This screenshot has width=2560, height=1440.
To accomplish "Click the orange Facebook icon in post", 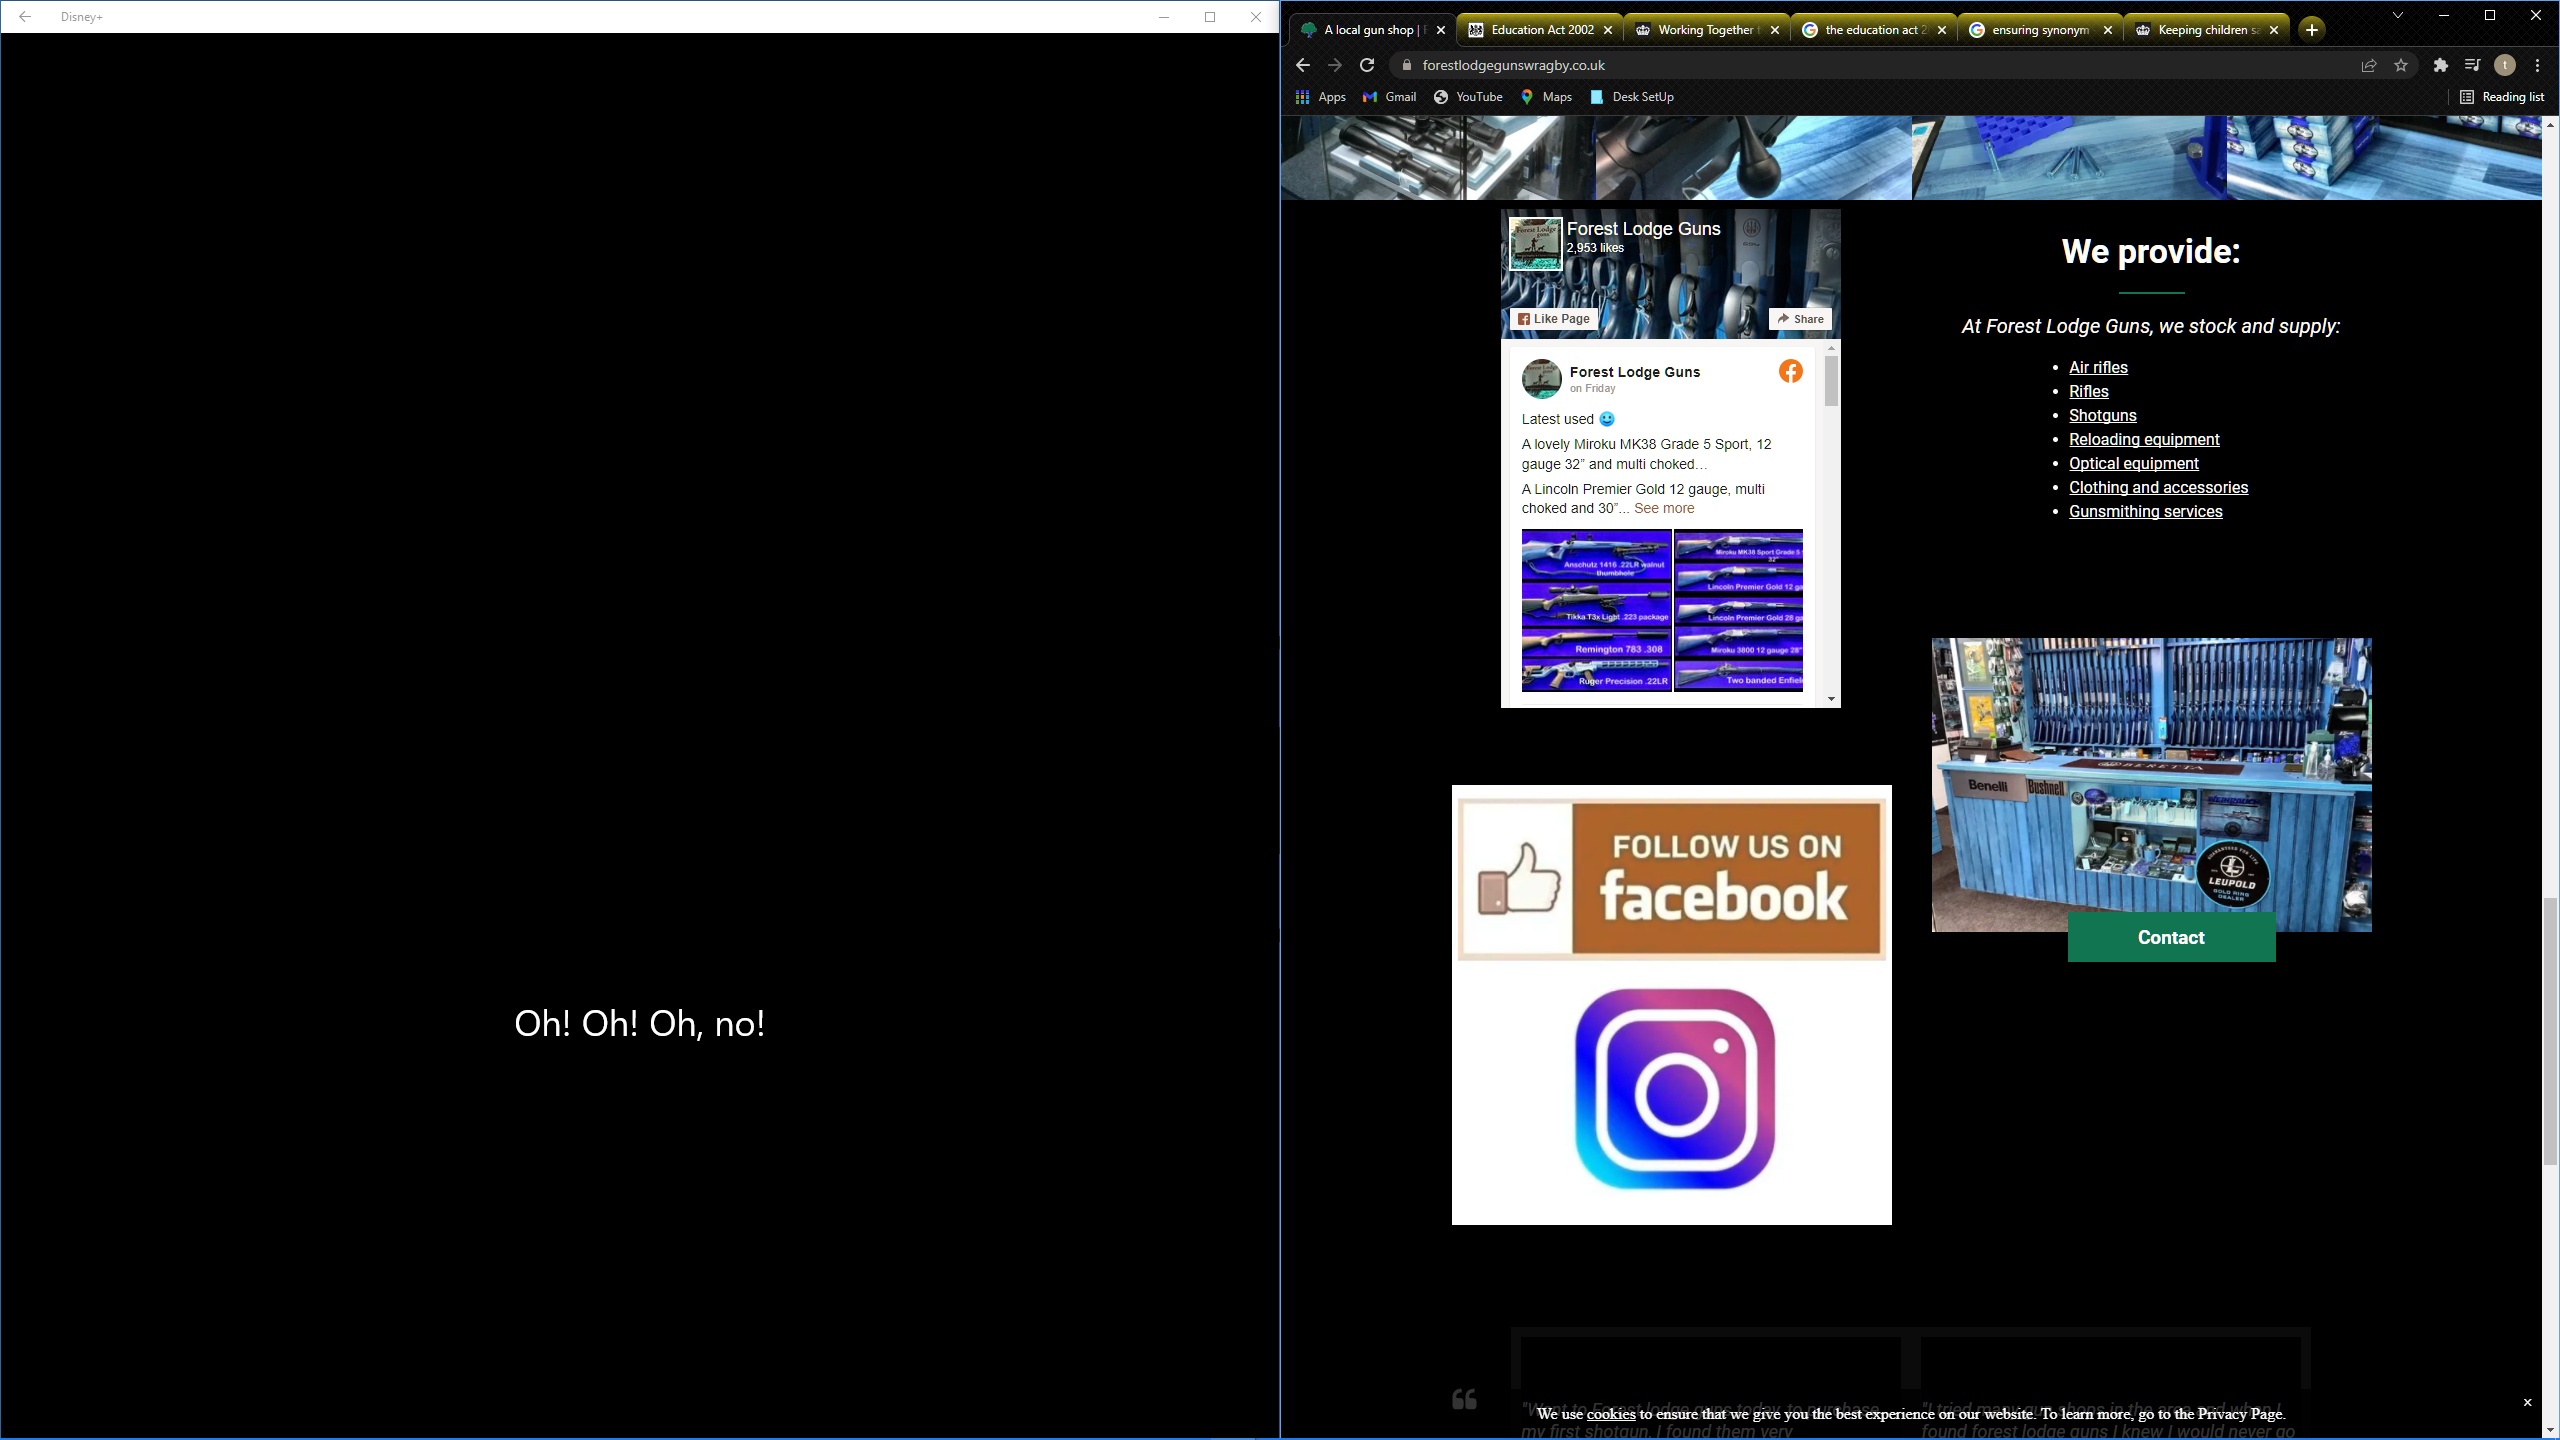I will click(x=1790, y=372).
